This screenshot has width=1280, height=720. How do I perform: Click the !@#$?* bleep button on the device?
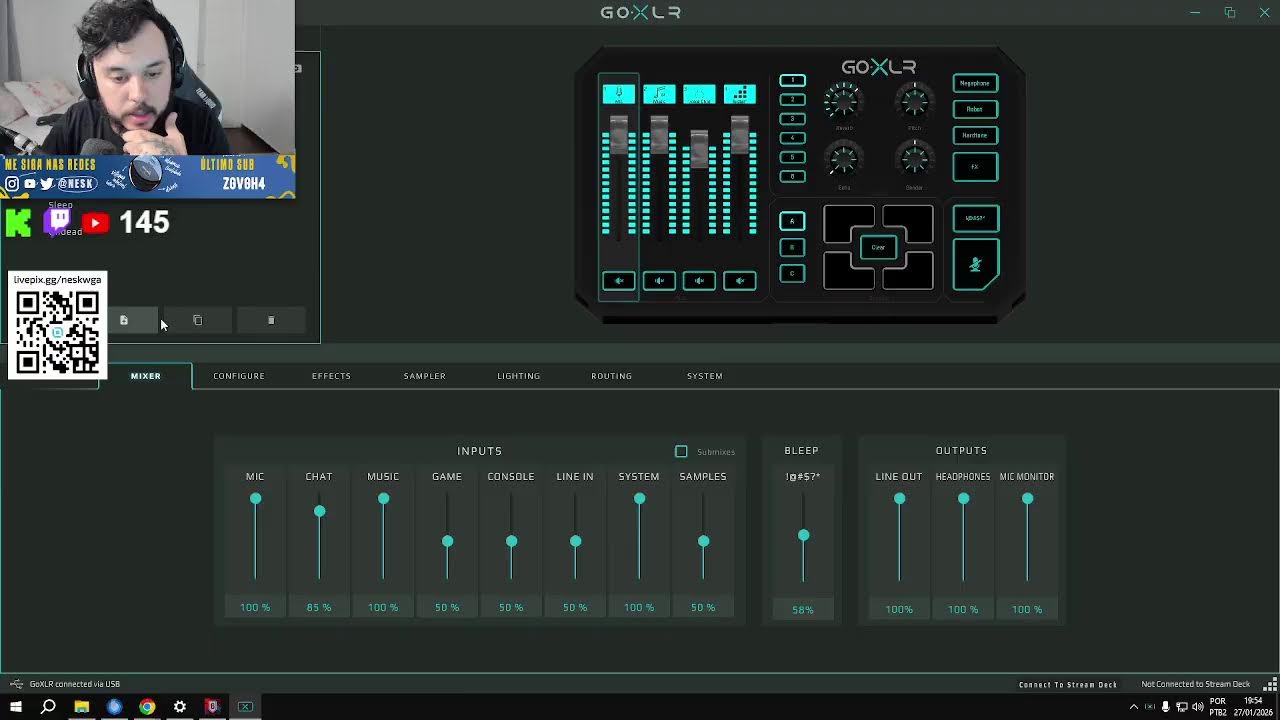[975, 218]
